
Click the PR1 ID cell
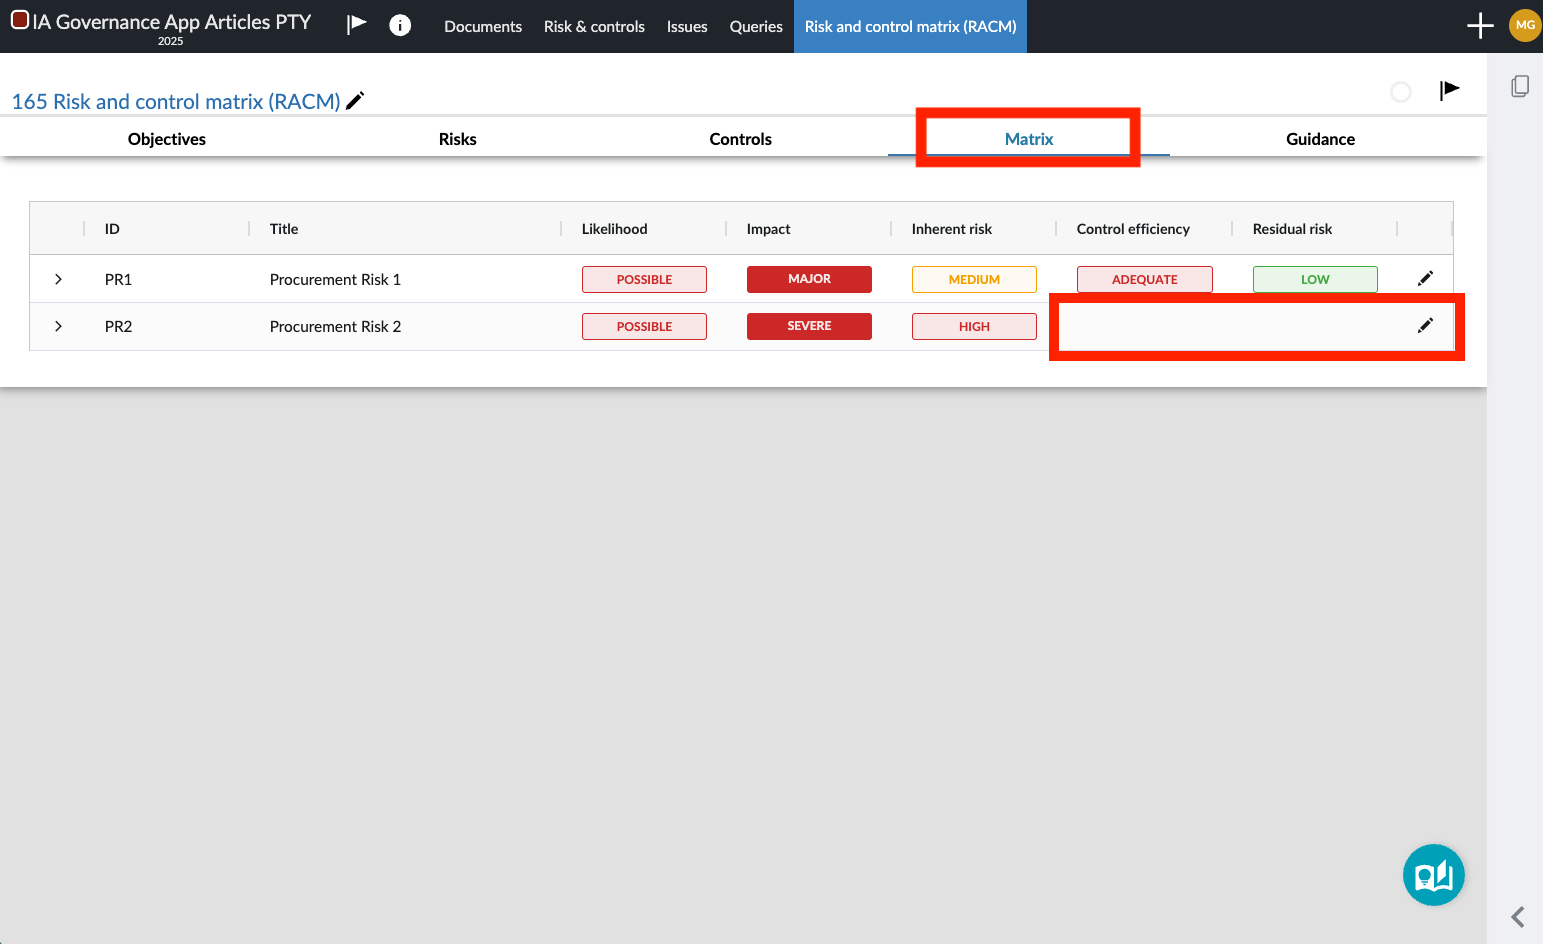tap(118, 279)
